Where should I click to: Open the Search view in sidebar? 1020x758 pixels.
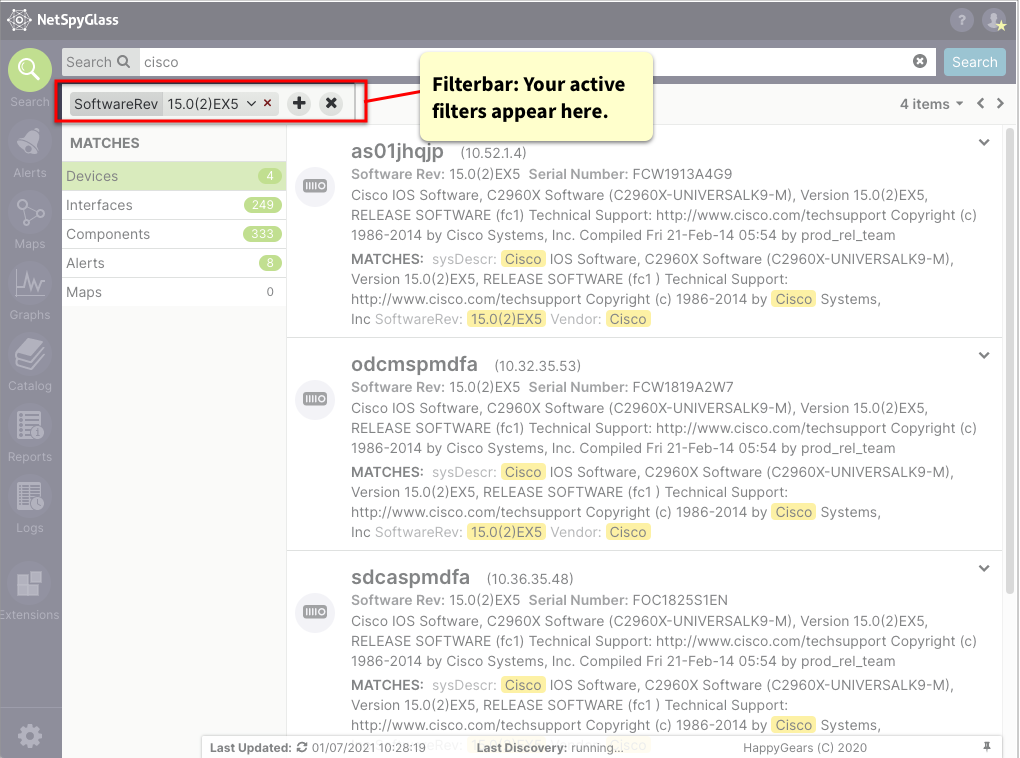(29, 70)
